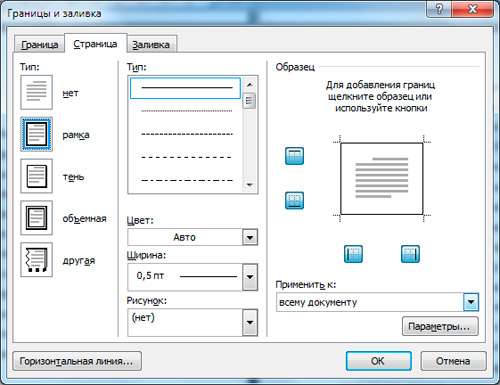Click the "всему документу" value

[x=318, y=302]
